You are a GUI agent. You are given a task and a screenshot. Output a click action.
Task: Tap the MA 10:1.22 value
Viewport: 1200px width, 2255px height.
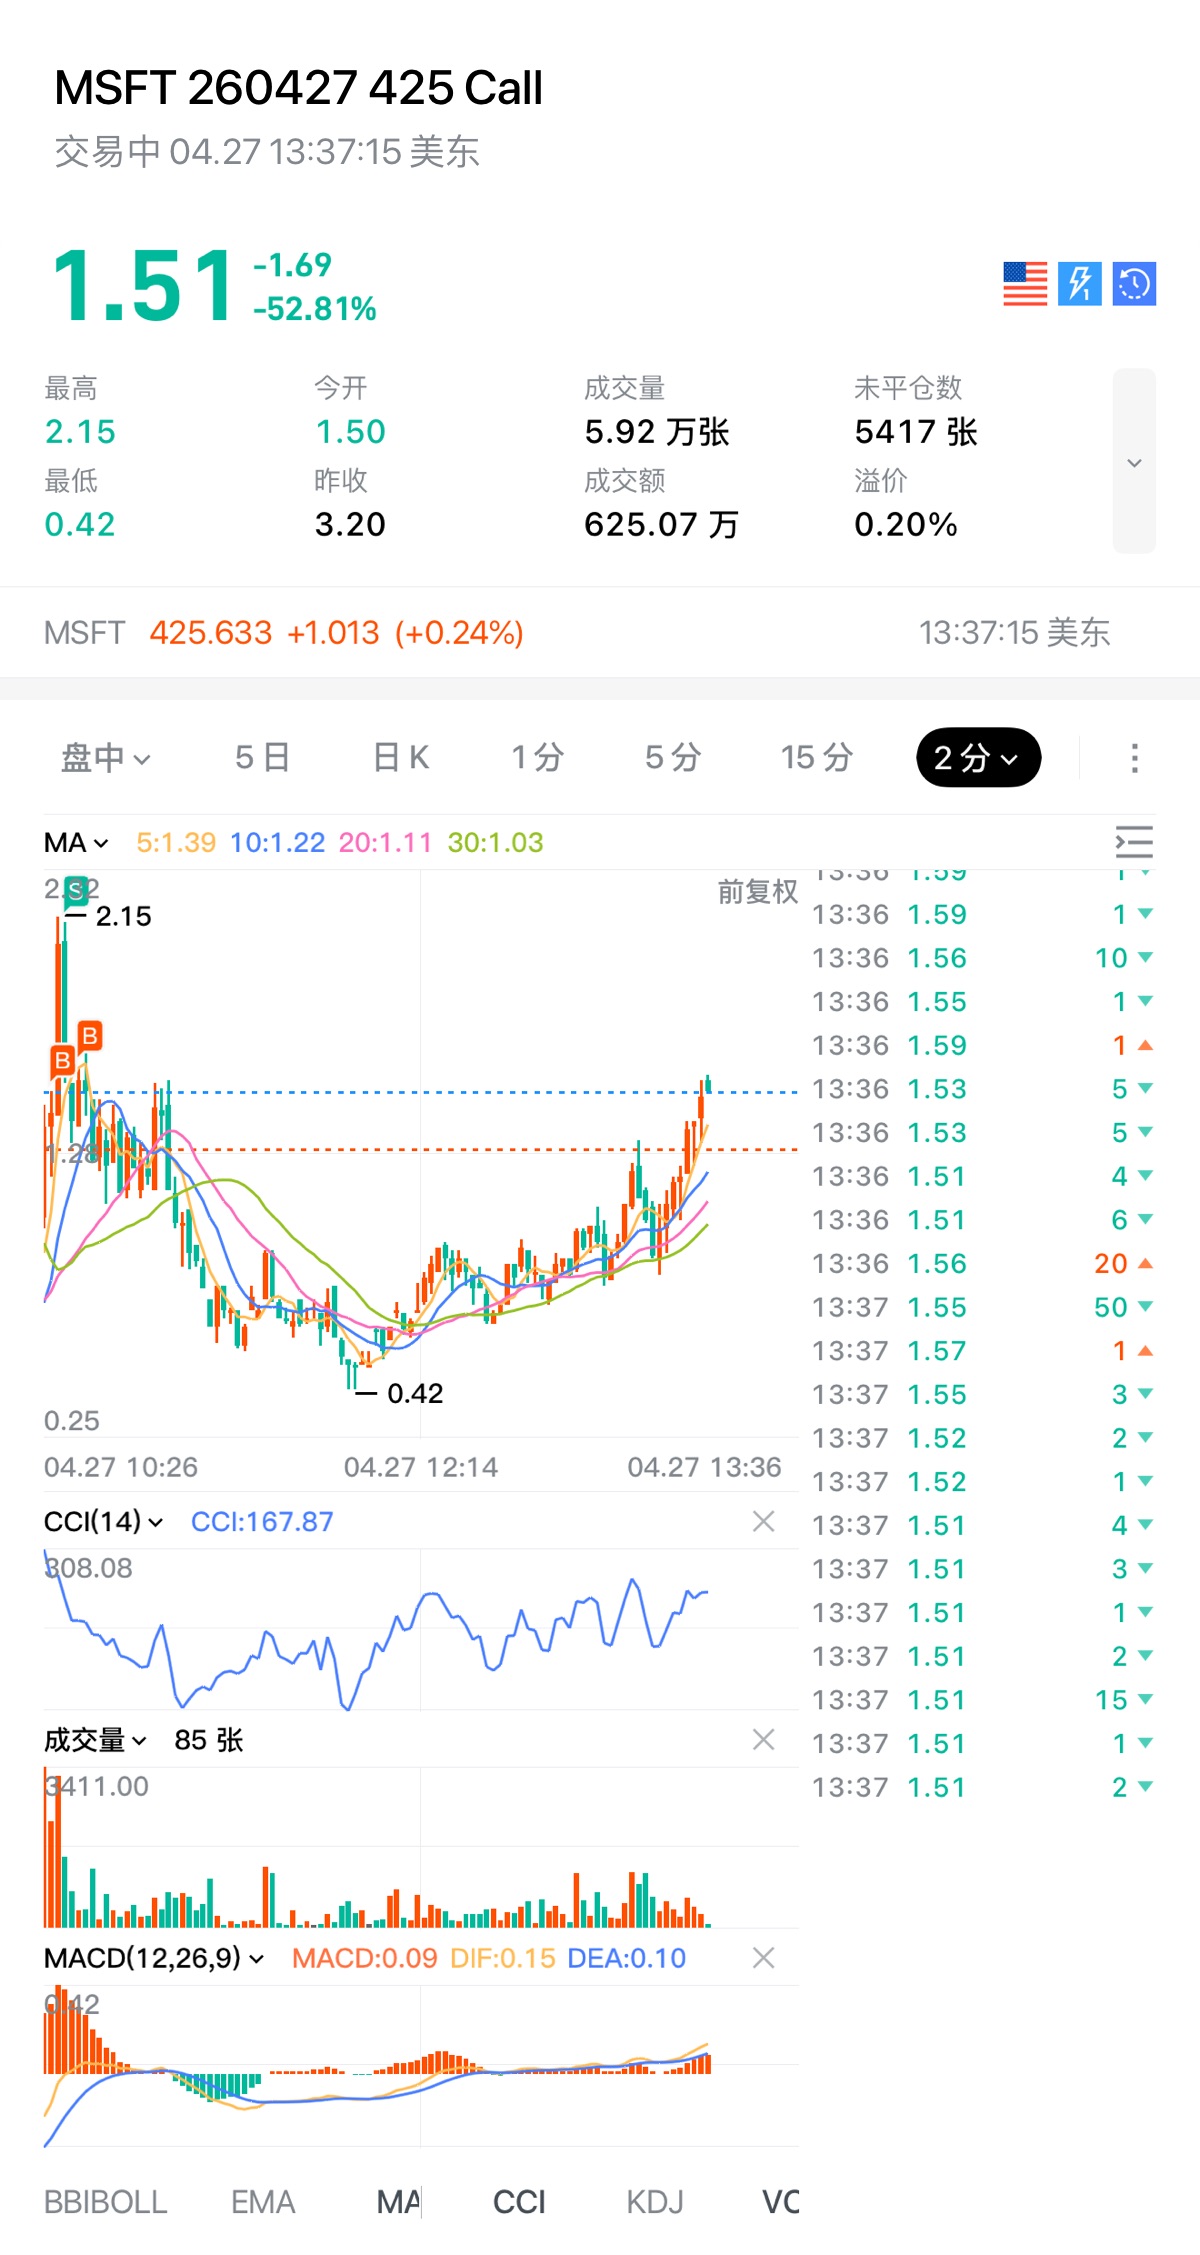[x=278, y=843]
